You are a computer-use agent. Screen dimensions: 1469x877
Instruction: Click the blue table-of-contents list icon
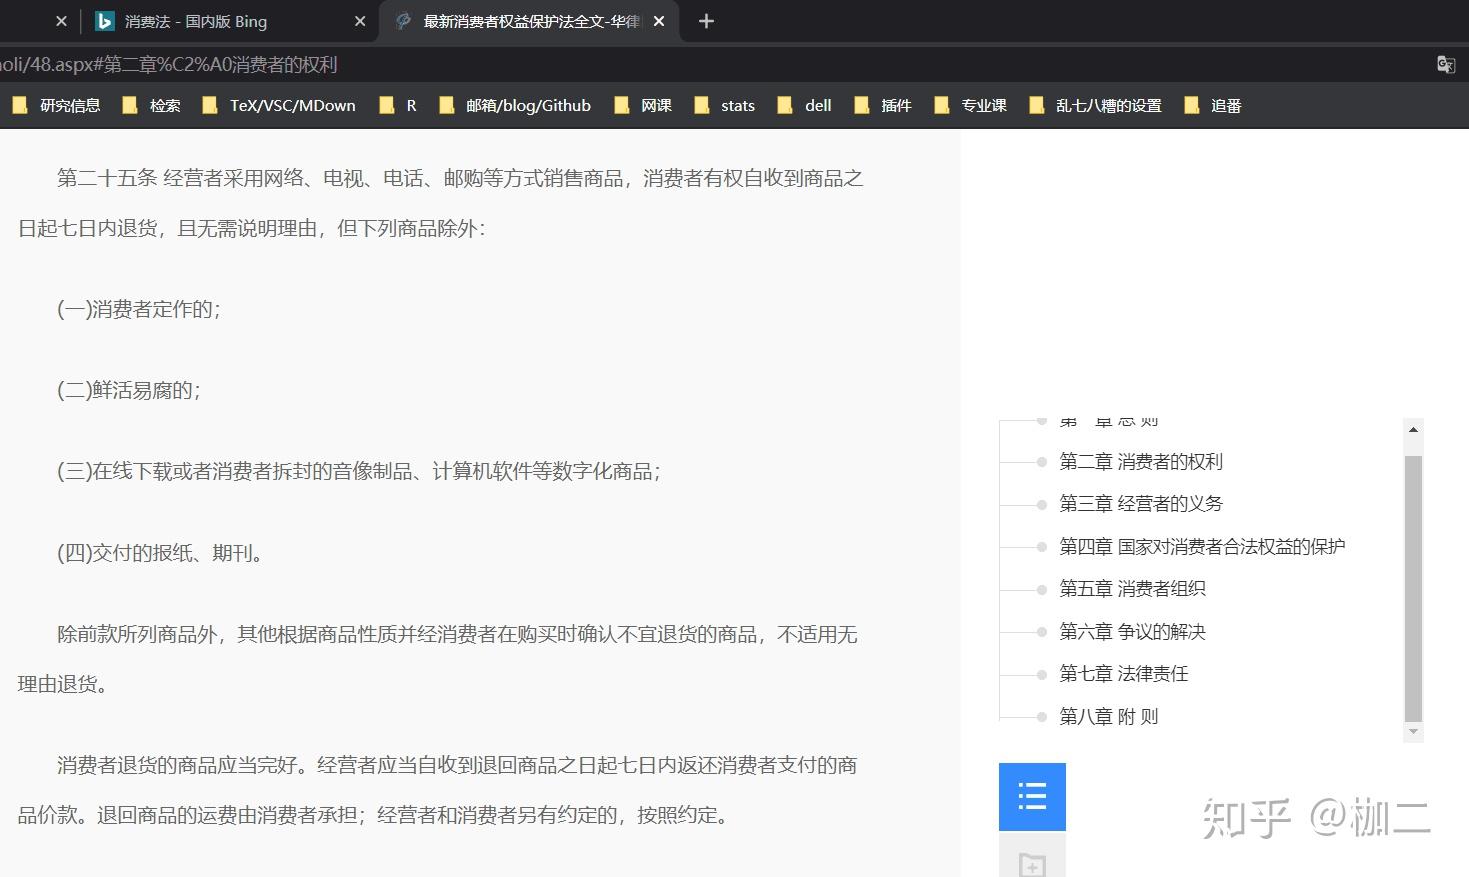pyautogui.click(x=1032, y=796)
